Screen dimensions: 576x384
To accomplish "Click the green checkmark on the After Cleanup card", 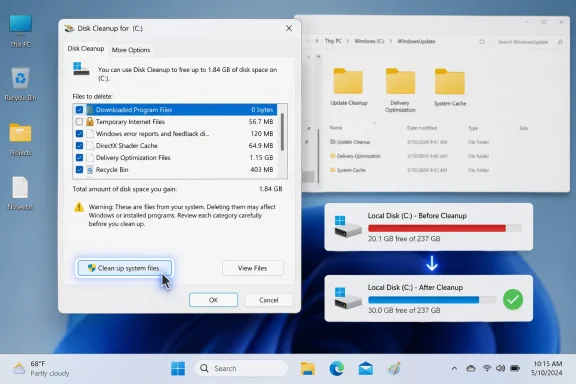I will [513, 299].
